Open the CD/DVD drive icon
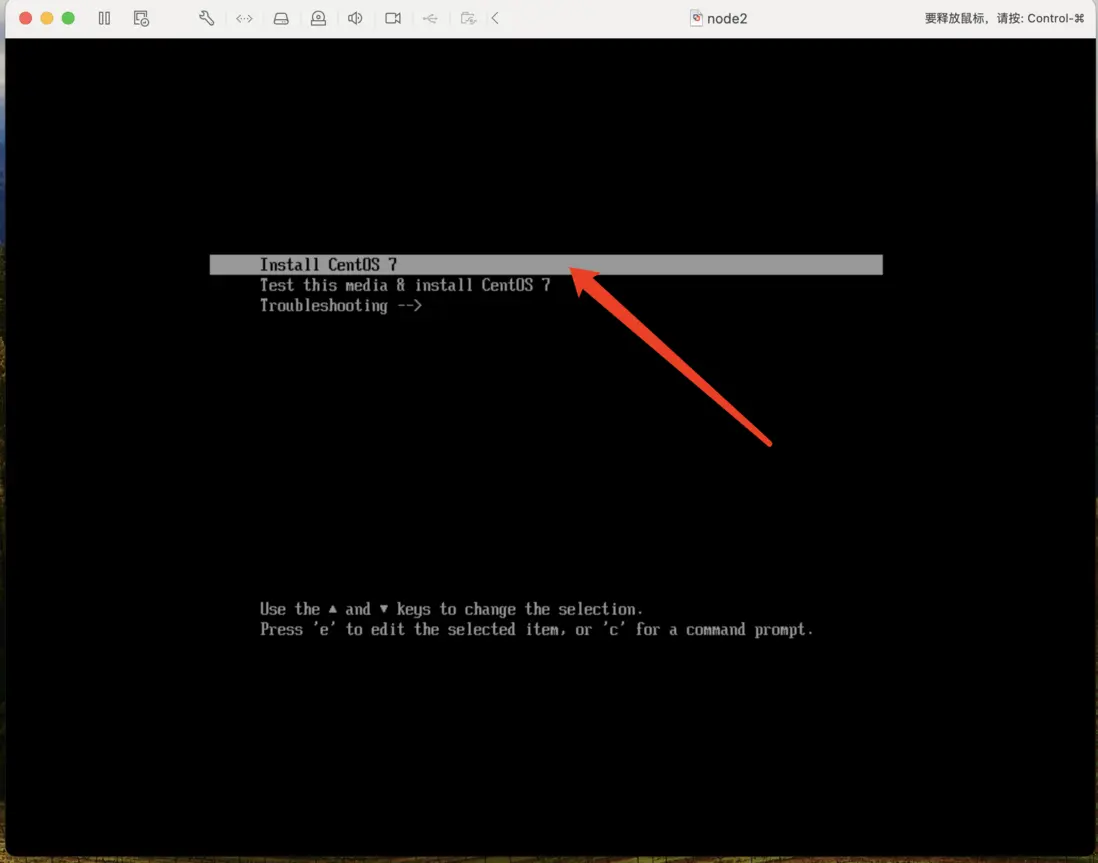The width and height of the screenshot is (1098, 863). [x=318, y=18]
